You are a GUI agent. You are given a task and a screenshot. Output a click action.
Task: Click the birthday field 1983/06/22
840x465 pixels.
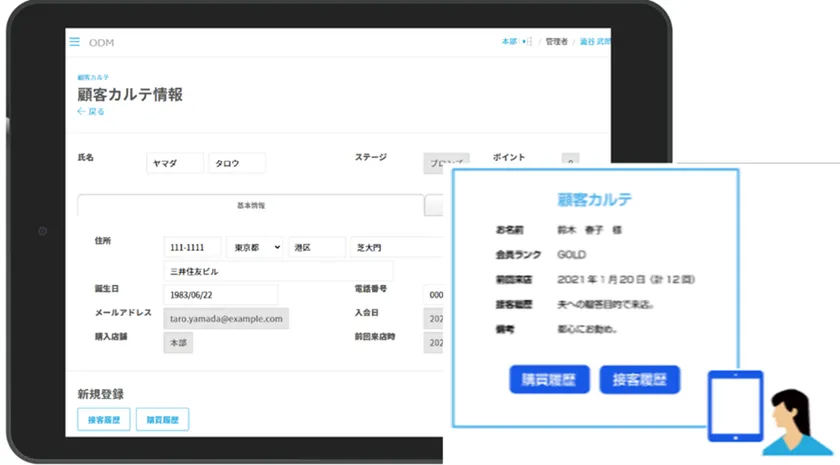(220, 294)
